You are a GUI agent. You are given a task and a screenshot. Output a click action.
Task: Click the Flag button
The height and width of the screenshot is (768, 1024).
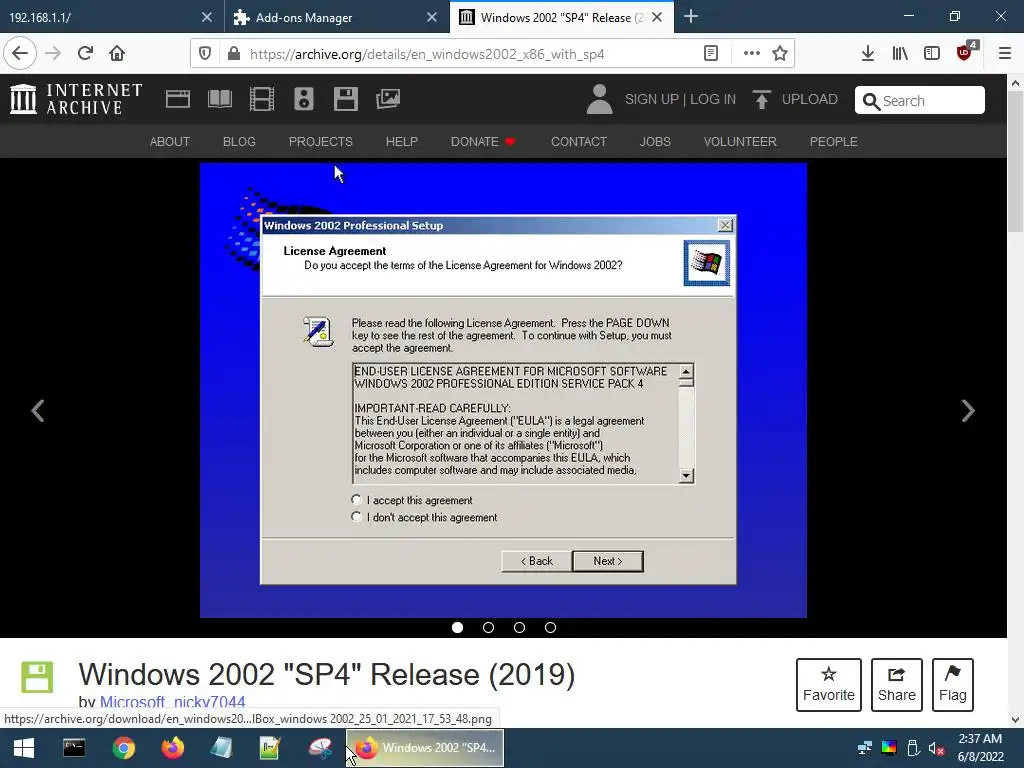tap(953, 684)
